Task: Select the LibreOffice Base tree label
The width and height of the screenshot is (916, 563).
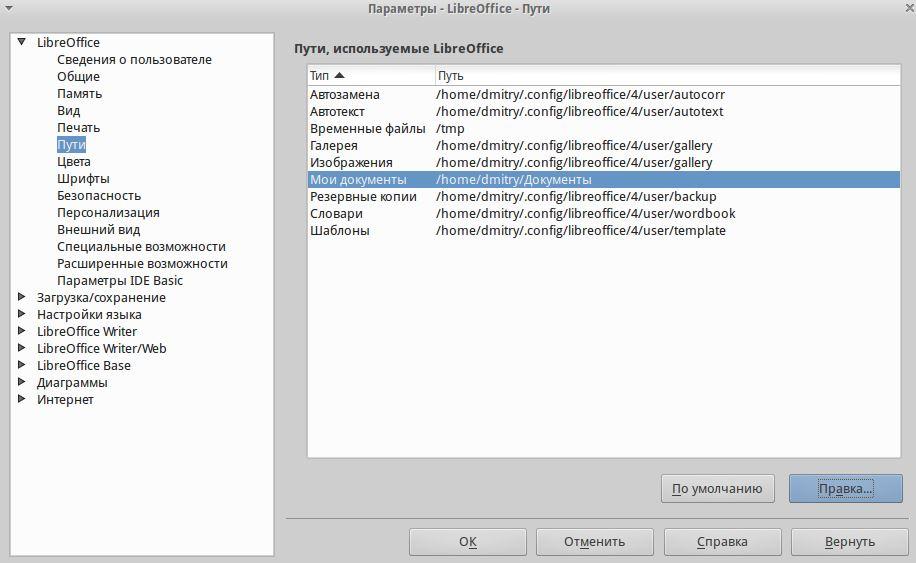Action: [x=84, y=365]
